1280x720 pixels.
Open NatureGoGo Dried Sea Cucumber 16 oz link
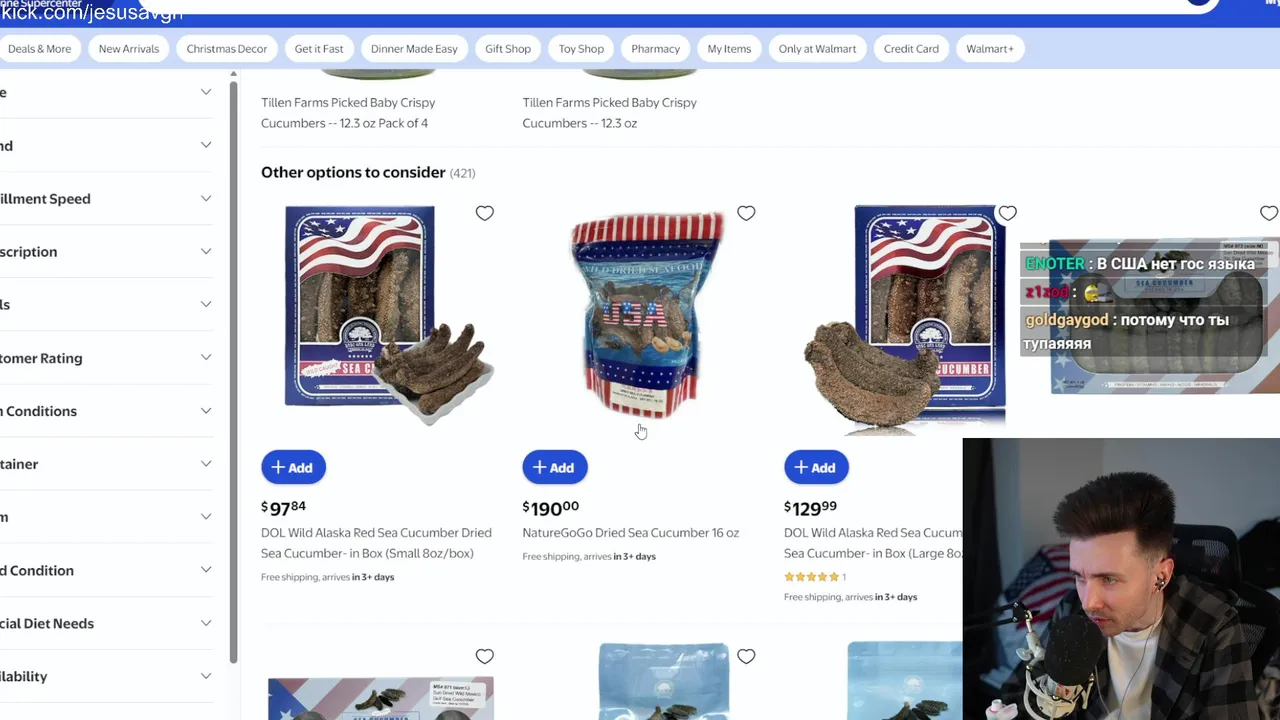click(x=630, y=533)
